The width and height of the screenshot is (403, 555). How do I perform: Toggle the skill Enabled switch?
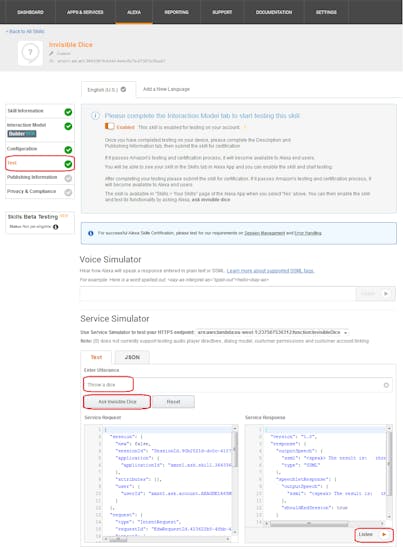(x=109, y=126)
